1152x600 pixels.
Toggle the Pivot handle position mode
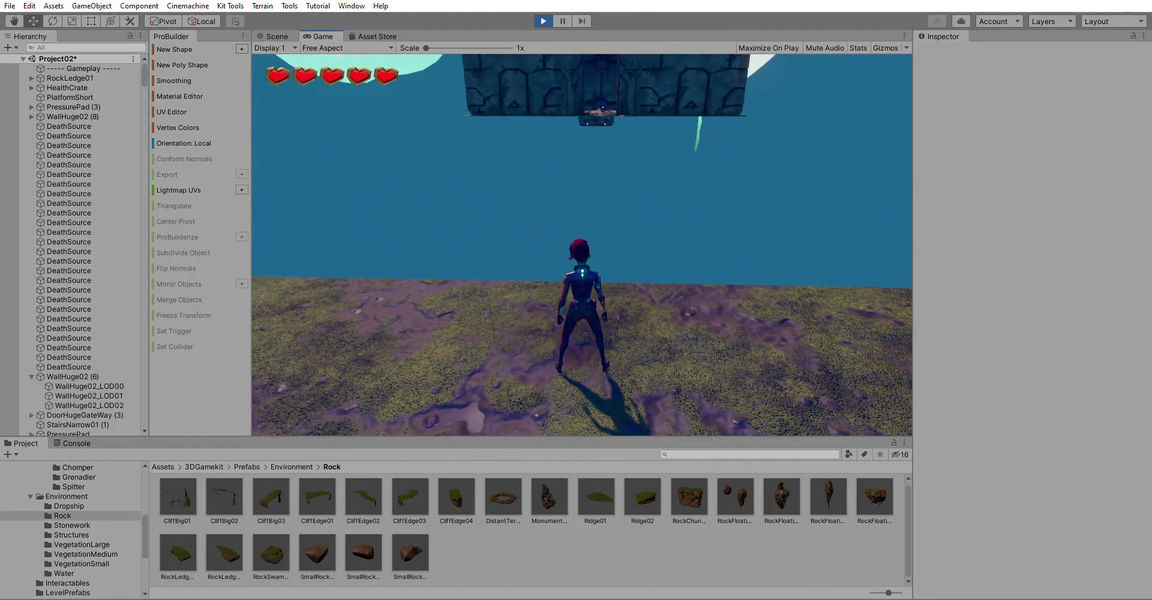click(x=163, y=21)
